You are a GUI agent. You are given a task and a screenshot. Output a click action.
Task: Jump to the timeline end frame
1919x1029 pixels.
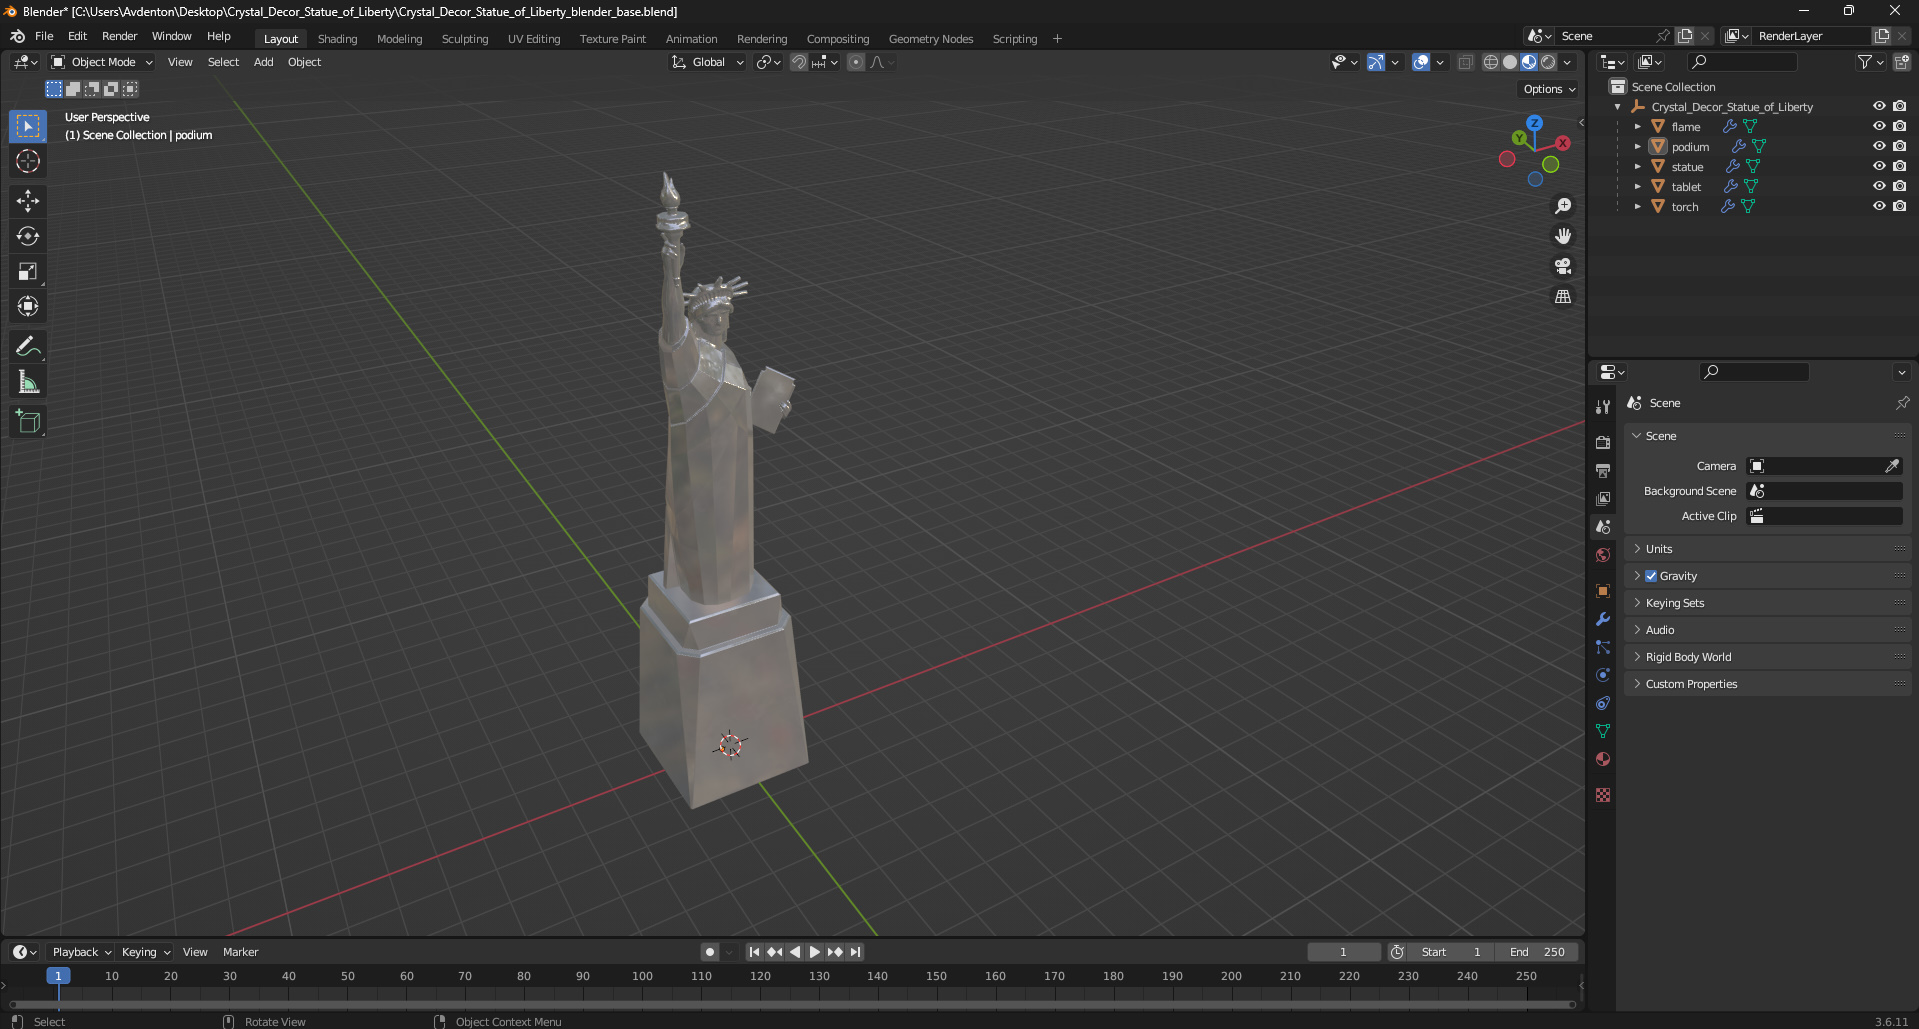tap(855, 952)
